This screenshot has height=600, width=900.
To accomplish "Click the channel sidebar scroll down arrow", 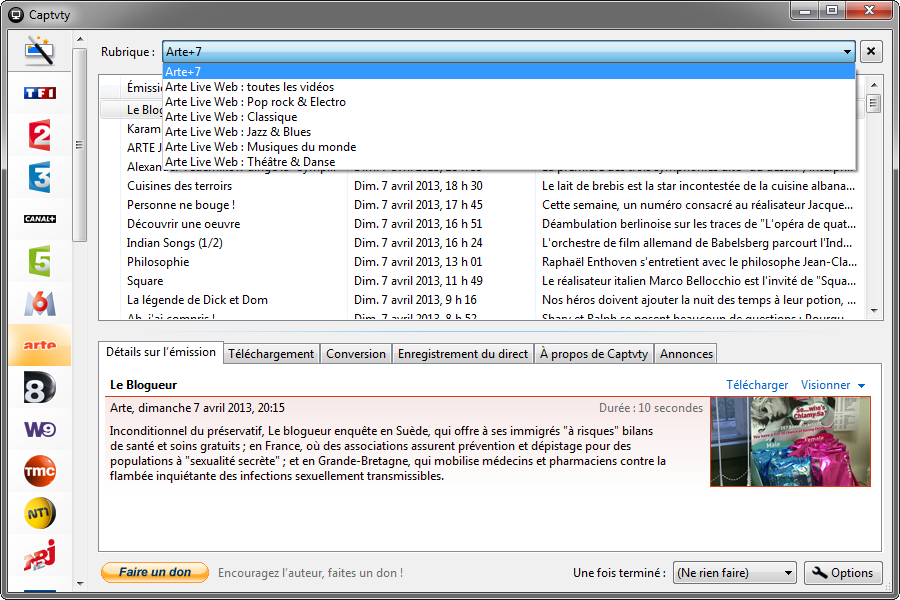I will [x=80, y=583].
